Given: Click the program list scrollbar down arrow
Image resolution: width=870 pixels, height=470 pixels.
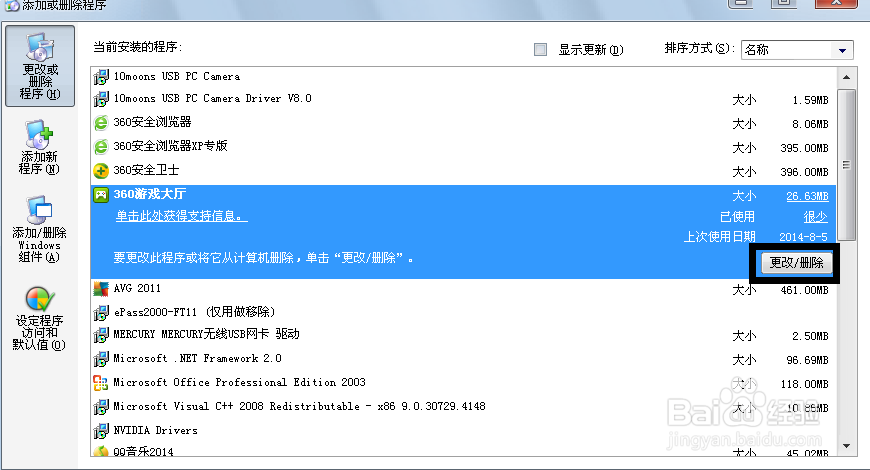Looking at the screenshot, I should (x=847, y=446).
